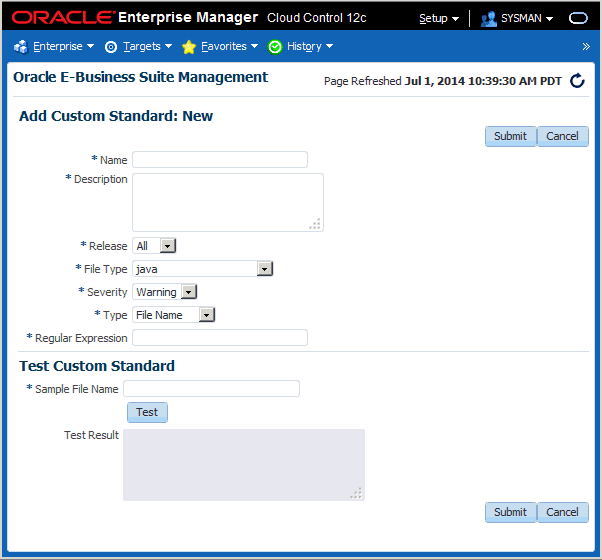Open the Enterprise menu
This screenshot has width=602, height=560.
(63, 46)
